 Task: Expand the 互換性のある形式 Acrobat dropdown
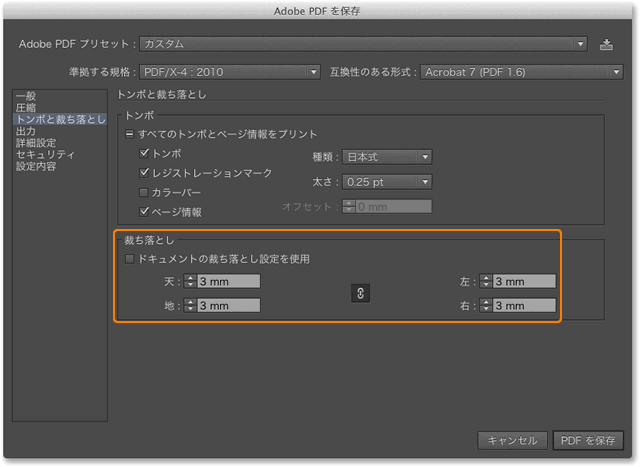coord(522,72)
